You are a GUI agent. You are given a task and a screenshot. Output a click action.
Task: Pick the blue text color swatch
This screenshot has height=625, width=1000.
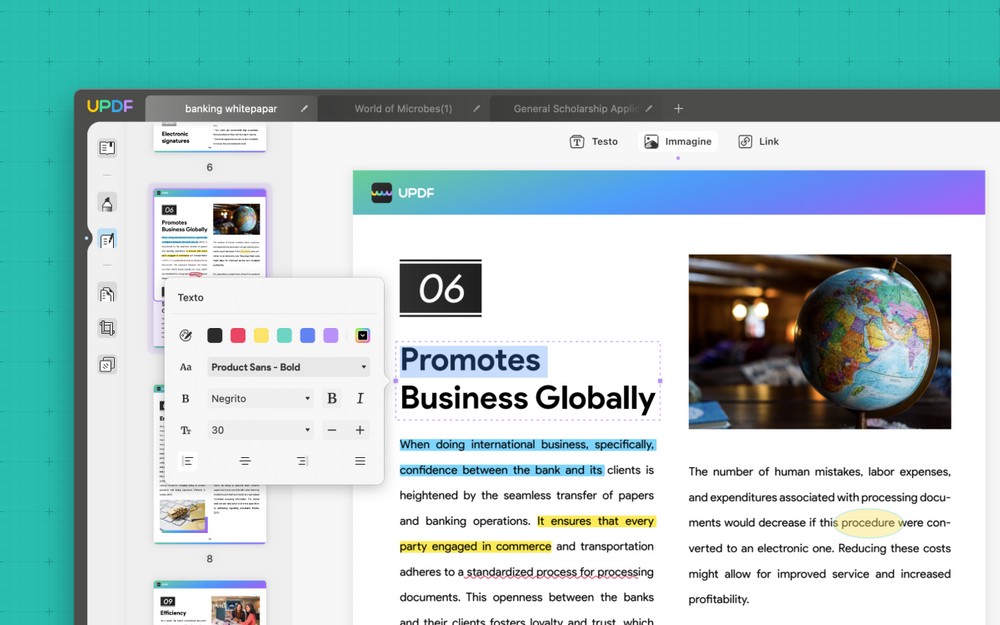point(307,335)
